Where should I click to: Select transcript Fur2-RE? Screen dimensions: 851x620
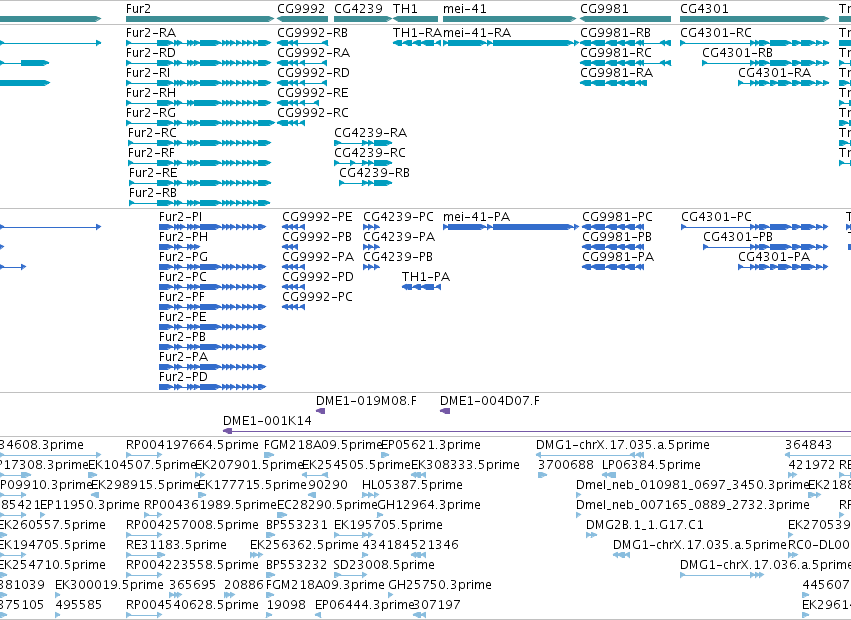200,184
